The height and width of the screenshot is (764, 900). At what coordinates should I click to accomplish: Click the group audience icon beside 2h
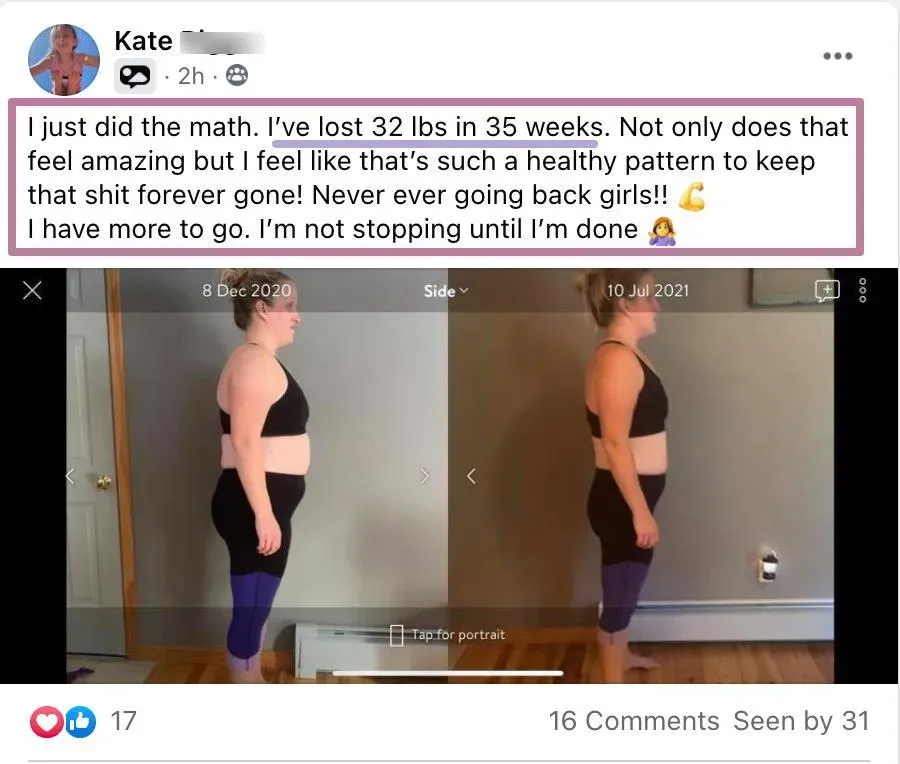point(236,75)
